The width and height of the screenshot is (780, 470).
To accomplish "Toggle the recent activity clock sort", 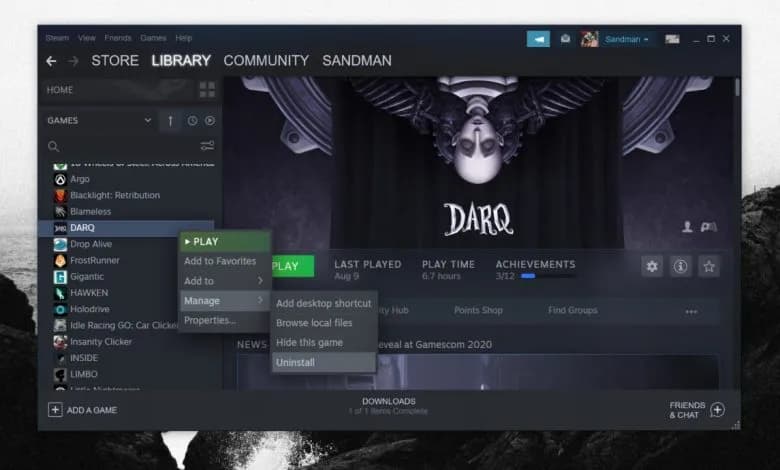I will point(192,121).
